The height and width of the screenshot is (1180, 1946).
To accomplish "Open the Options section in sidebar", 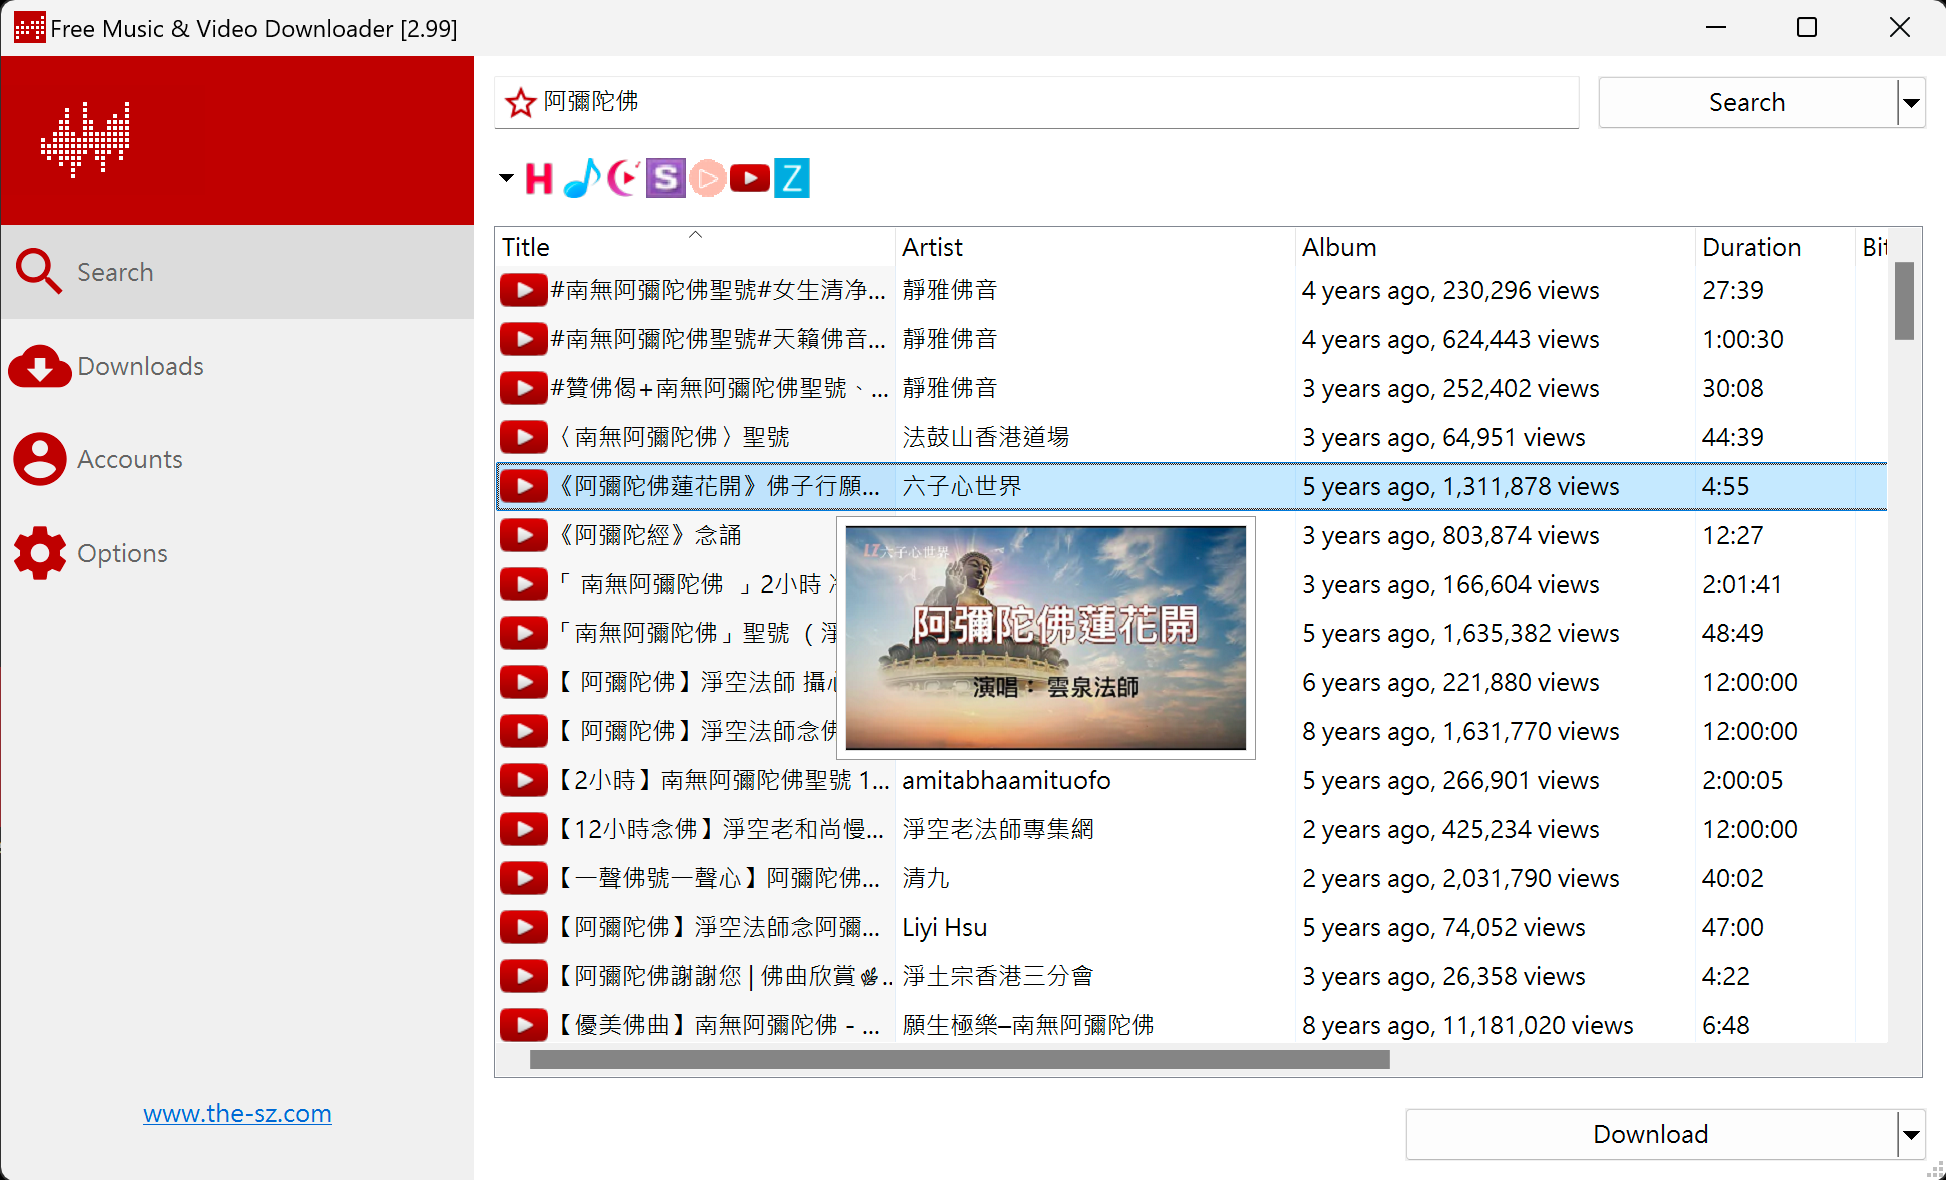I will click(x=237, y=553).
